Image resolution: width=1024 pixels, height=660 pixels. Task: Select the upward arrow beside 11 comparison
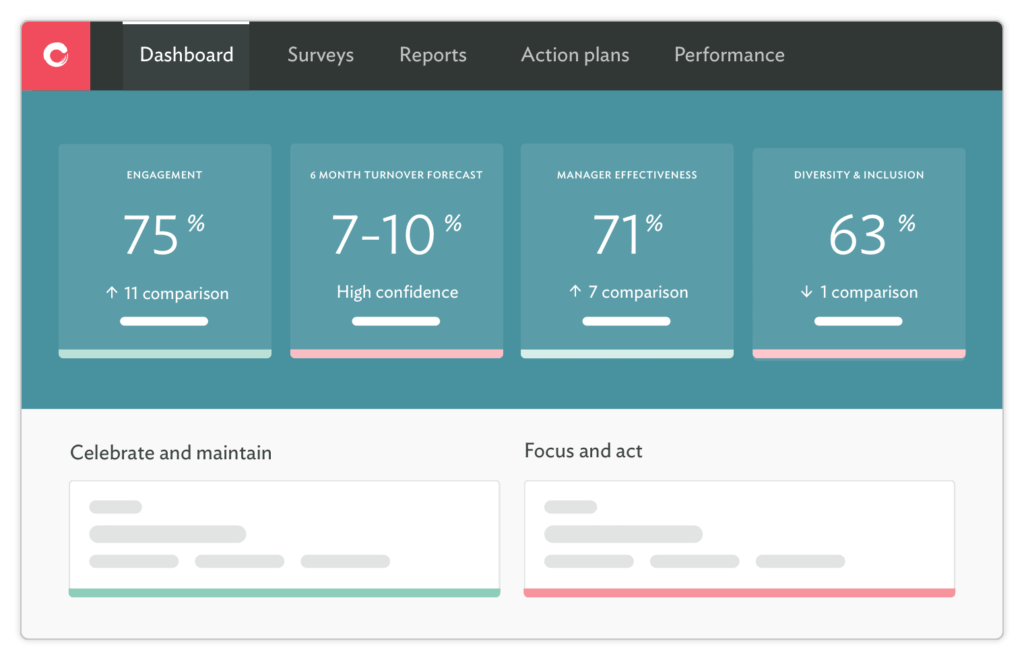[112, 293]
